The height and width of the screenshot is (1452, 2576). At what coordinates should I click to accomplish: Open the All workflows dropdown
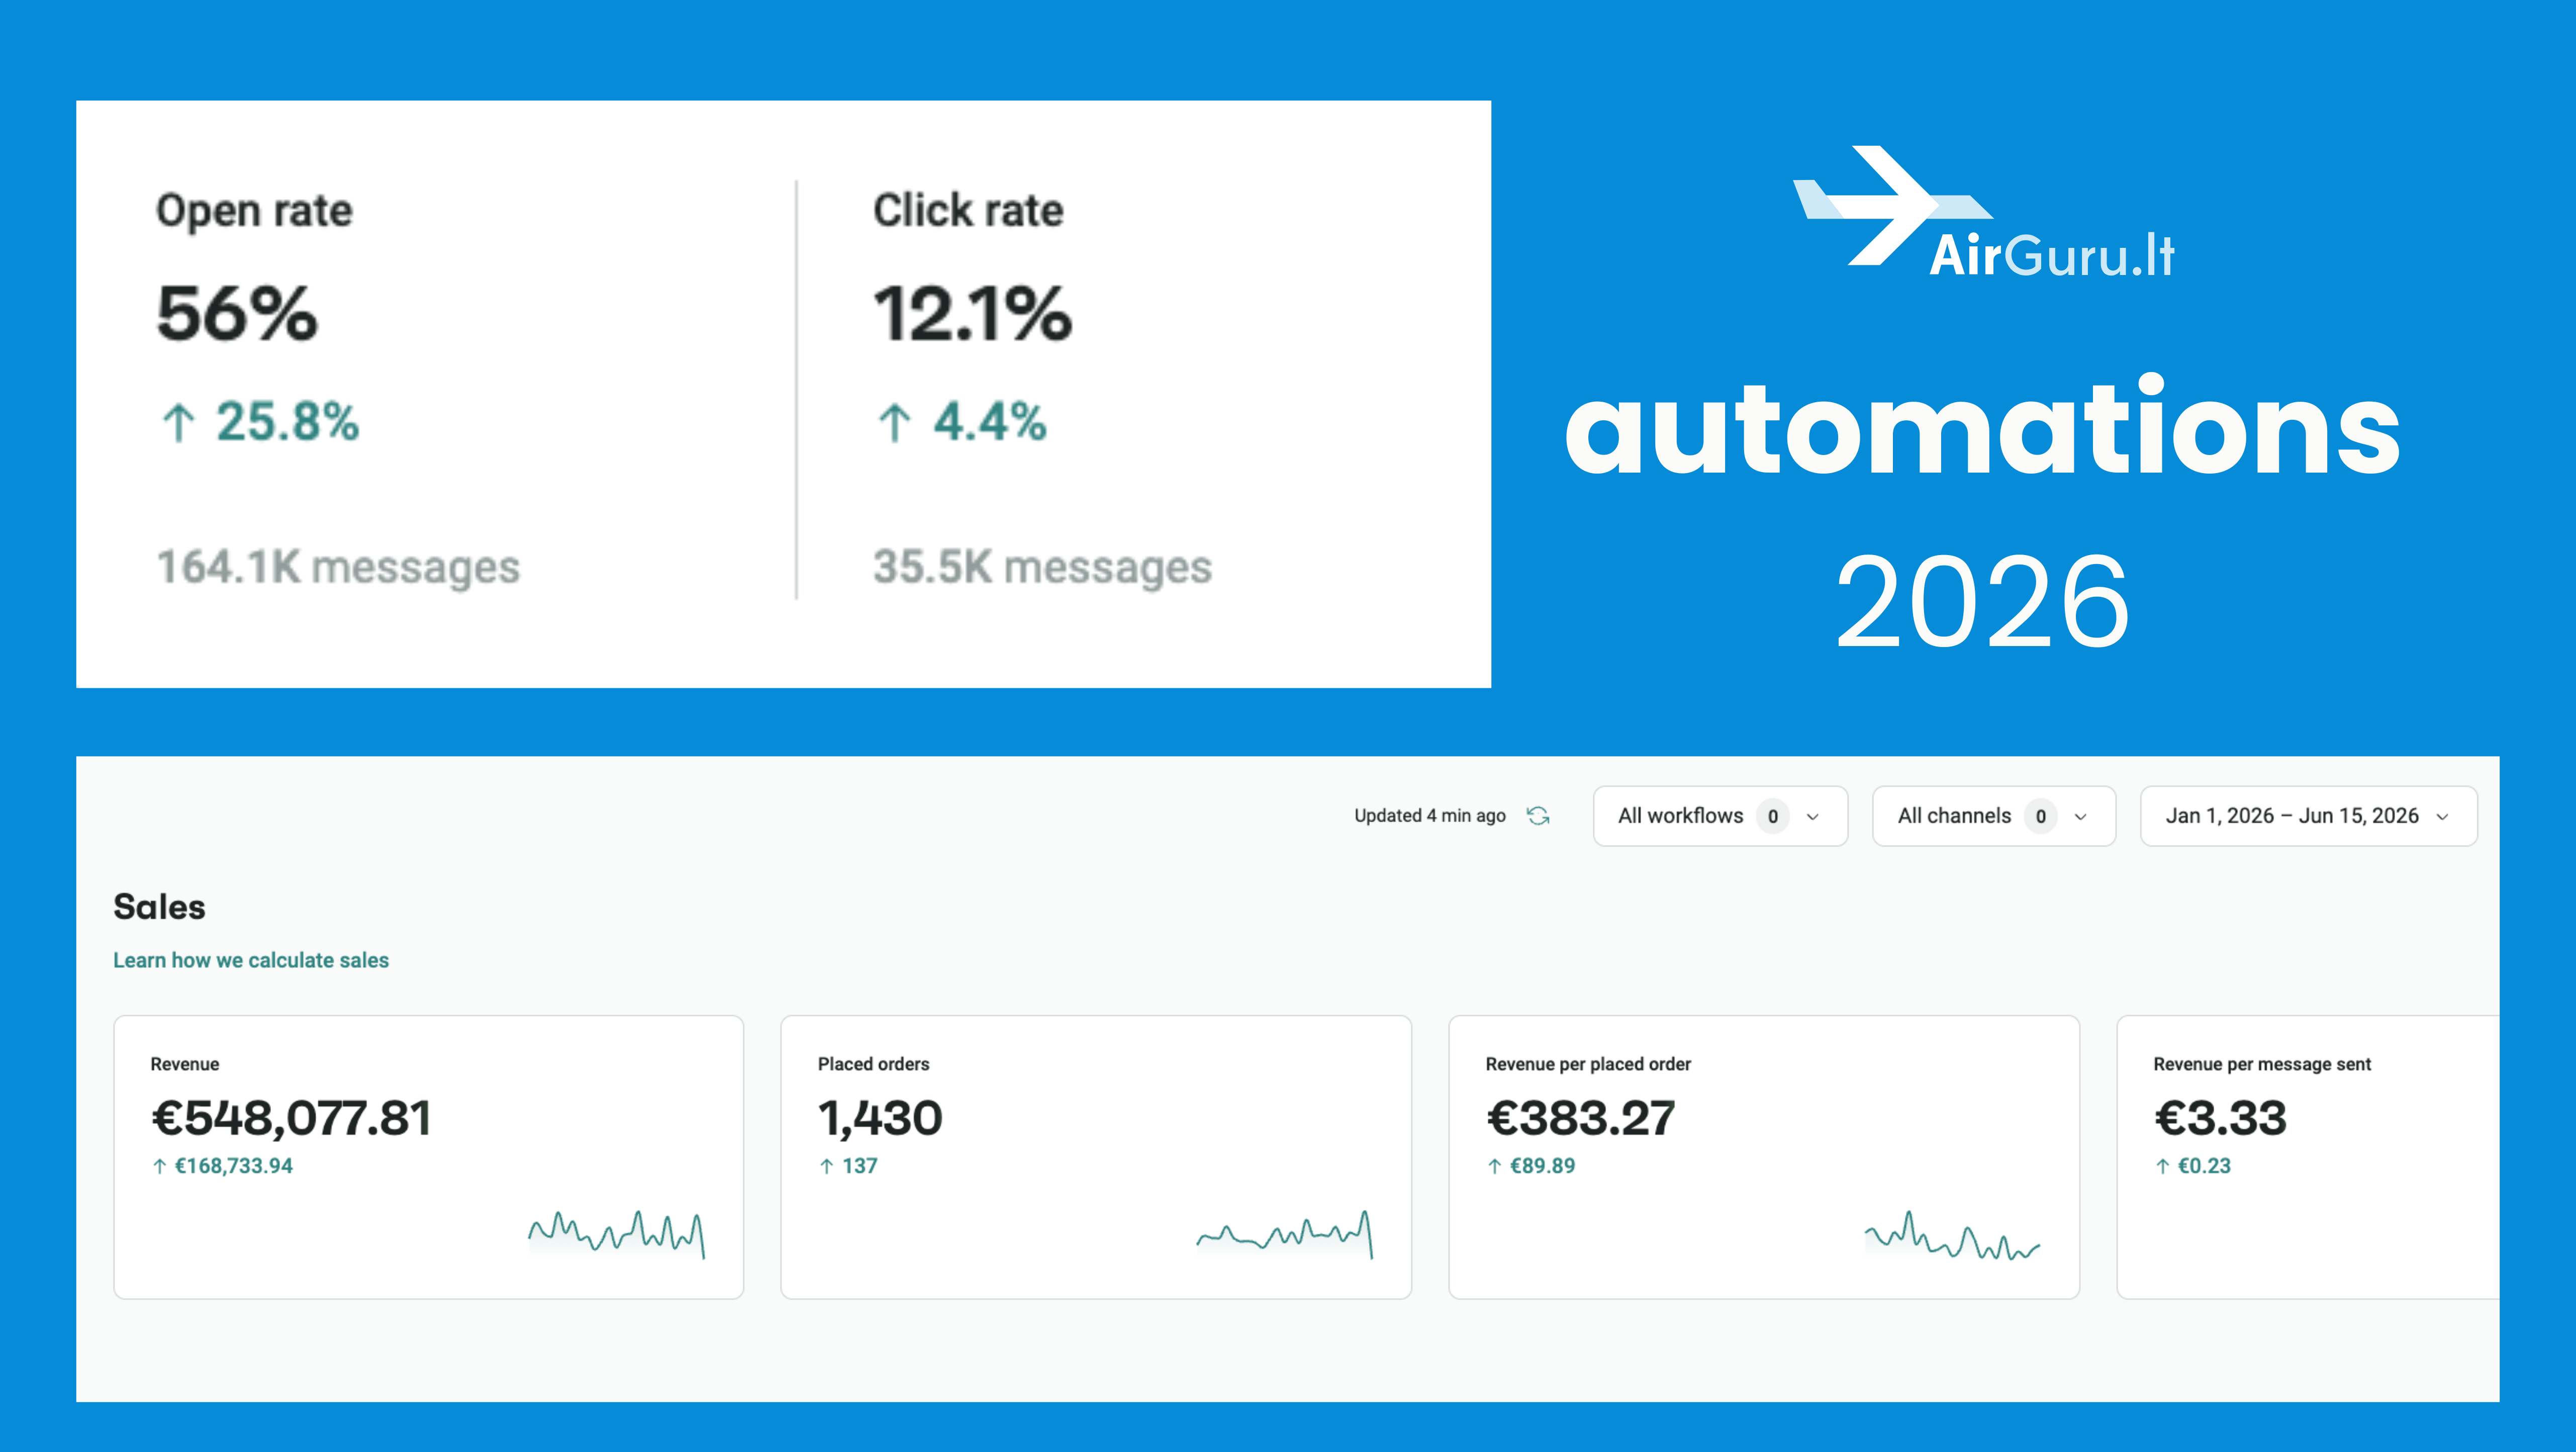(x=1720, y=816)
